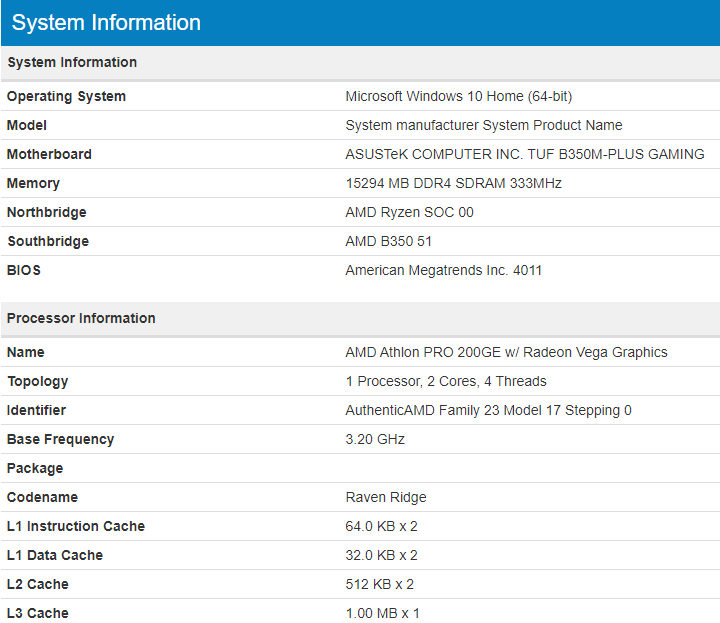Click the 'Southbridge' label

point(48,241)
